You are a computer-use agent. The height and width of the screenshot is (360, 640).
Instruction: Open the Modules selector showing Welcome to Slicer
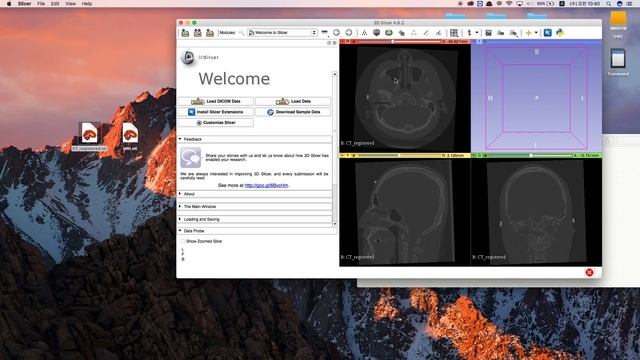(x=282, y=33)
